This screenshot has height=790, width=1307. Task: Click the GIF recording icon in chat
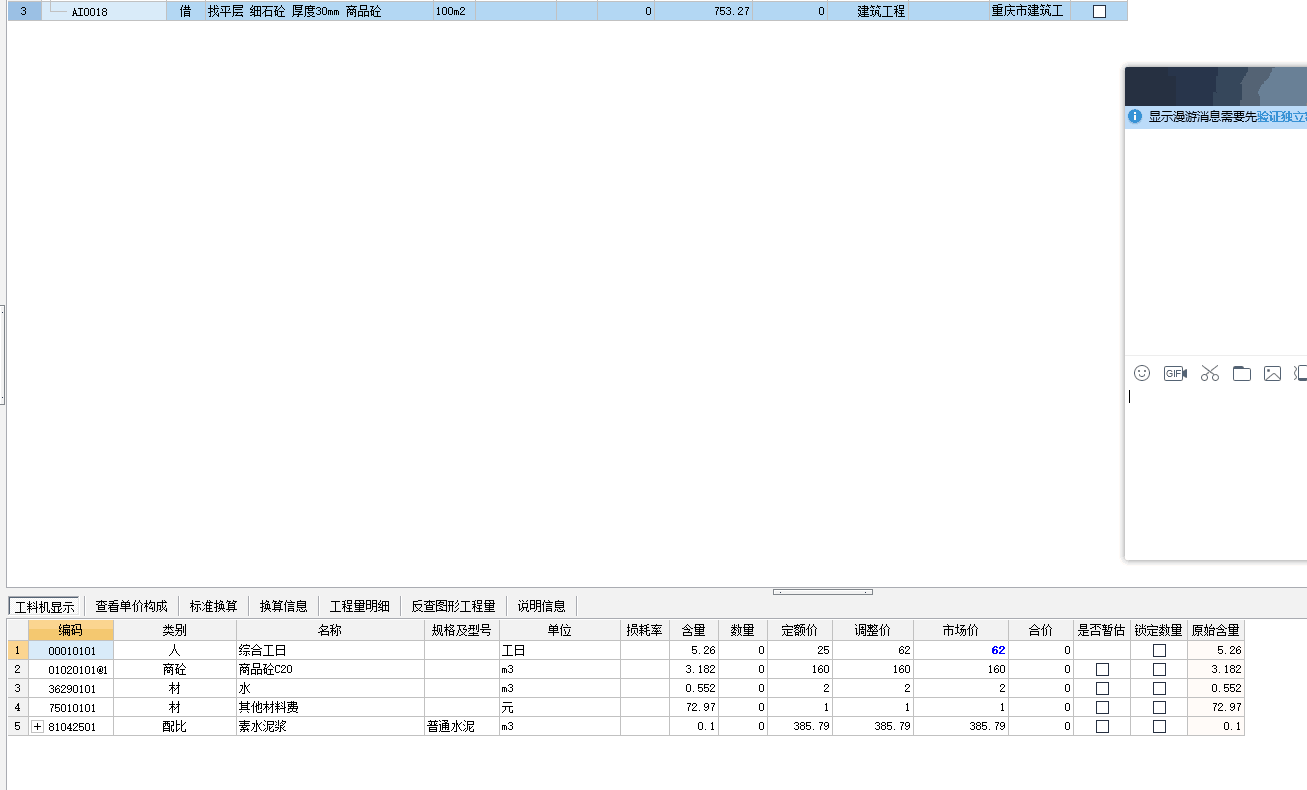1175,373
